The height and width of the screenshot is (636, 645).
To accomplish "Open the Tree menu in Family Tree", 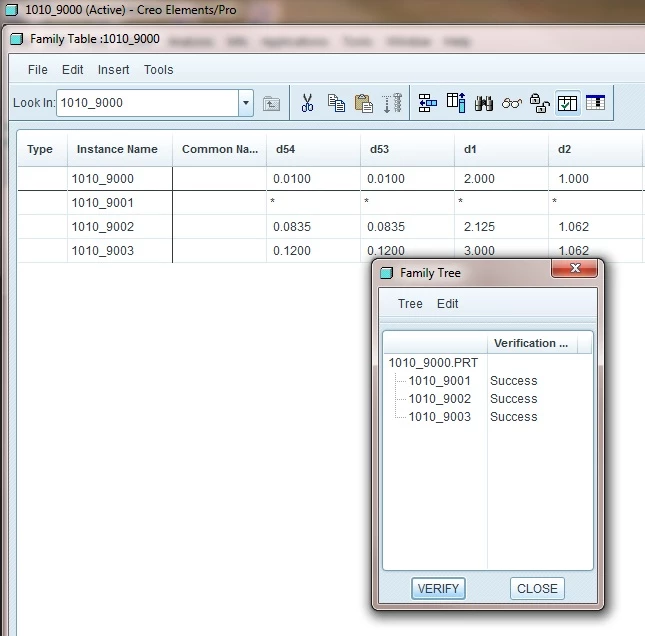I will (x=410, y=304).
